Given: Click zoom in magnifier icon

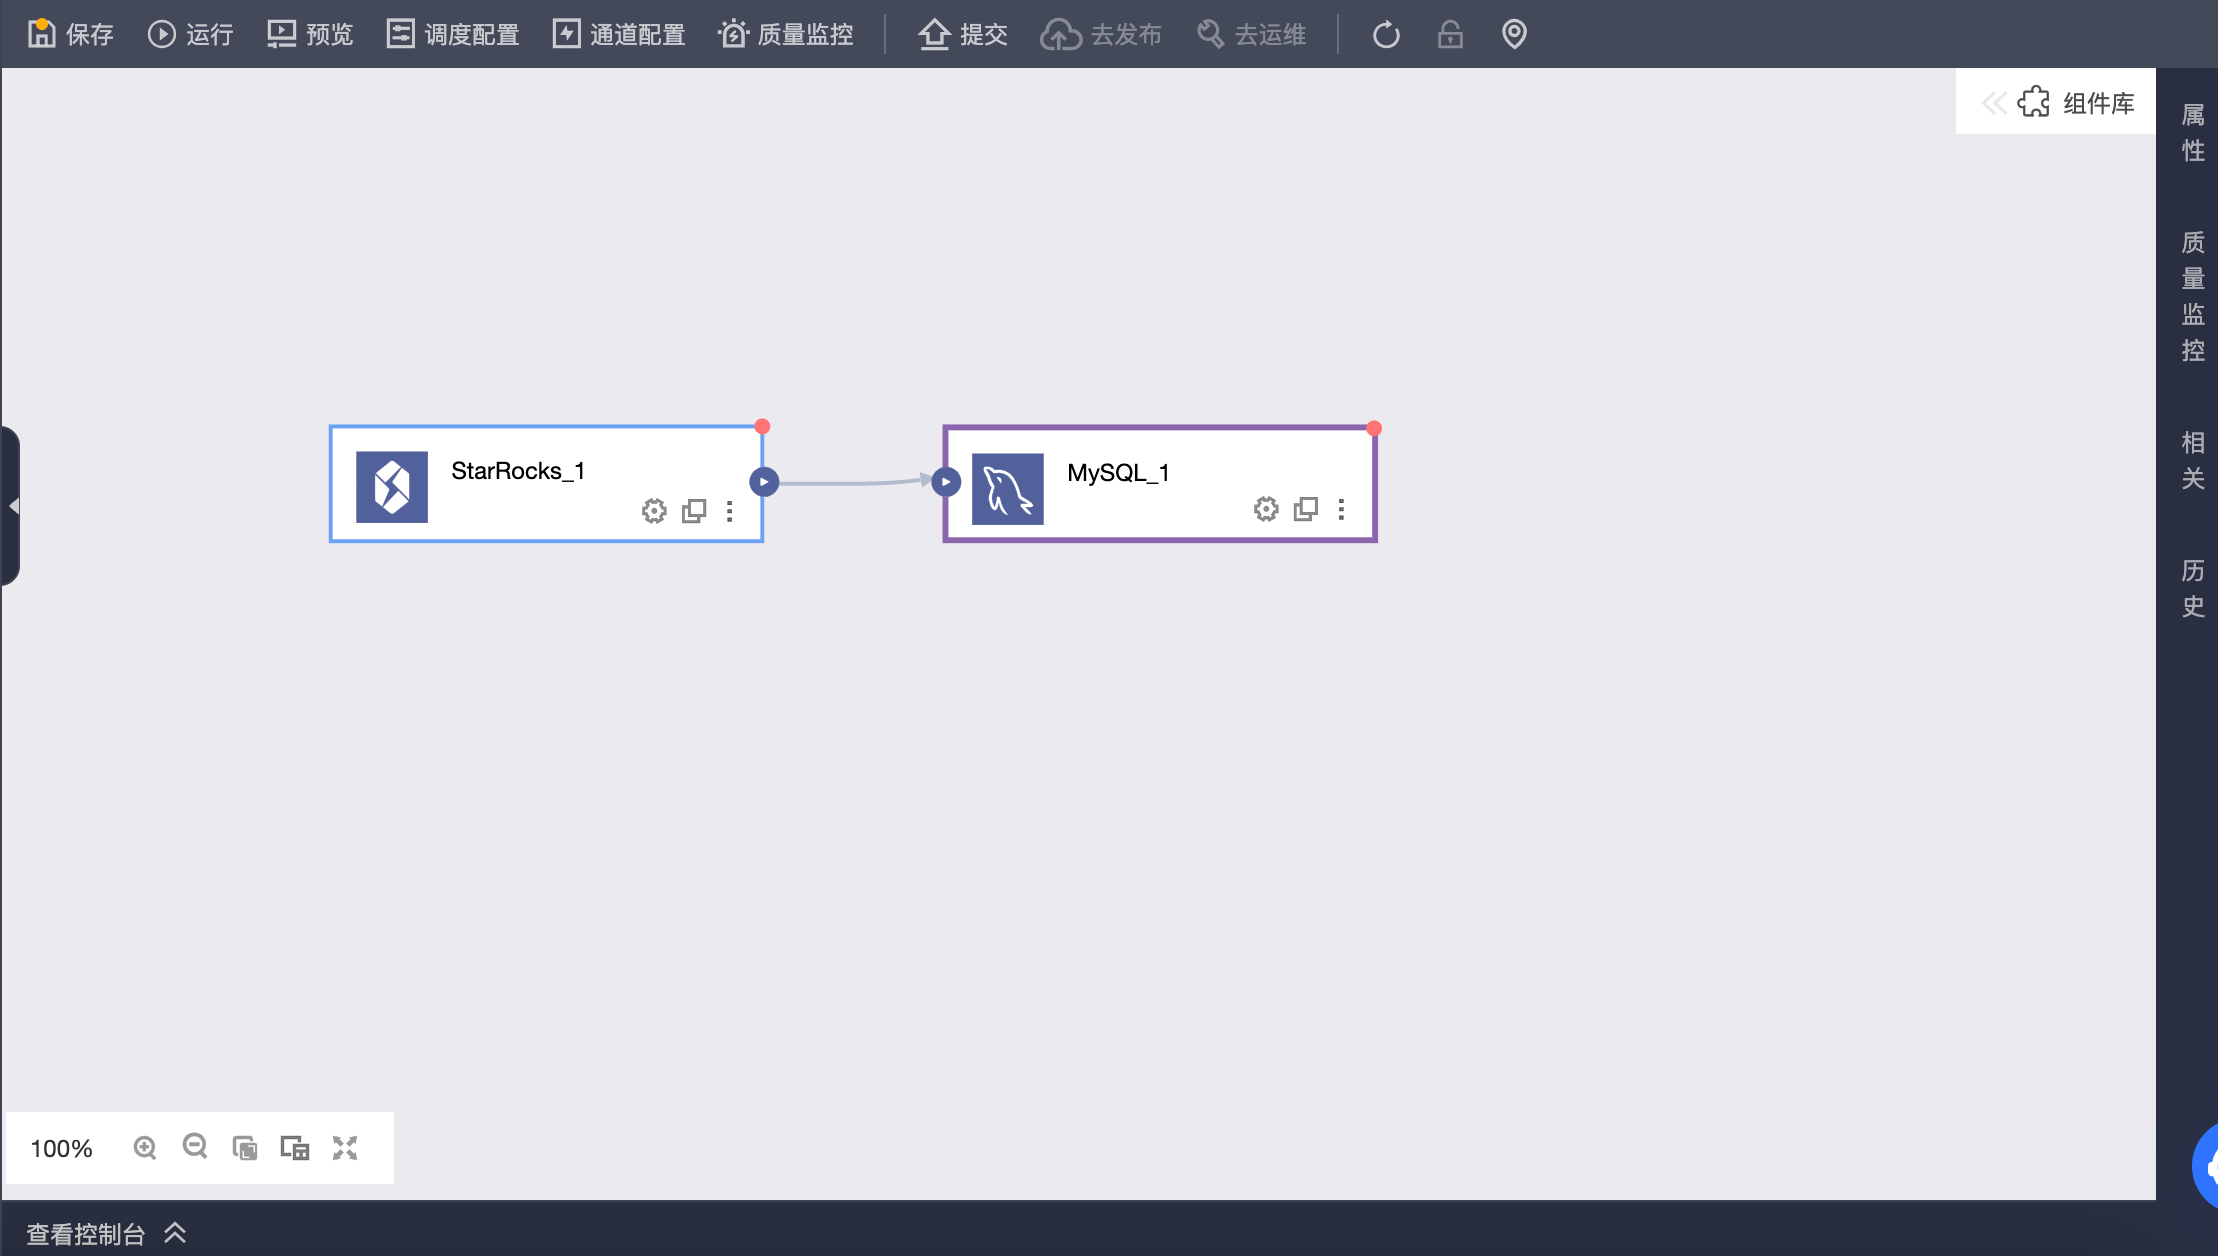Looking at the screenshot, I should click(145, 1147).
